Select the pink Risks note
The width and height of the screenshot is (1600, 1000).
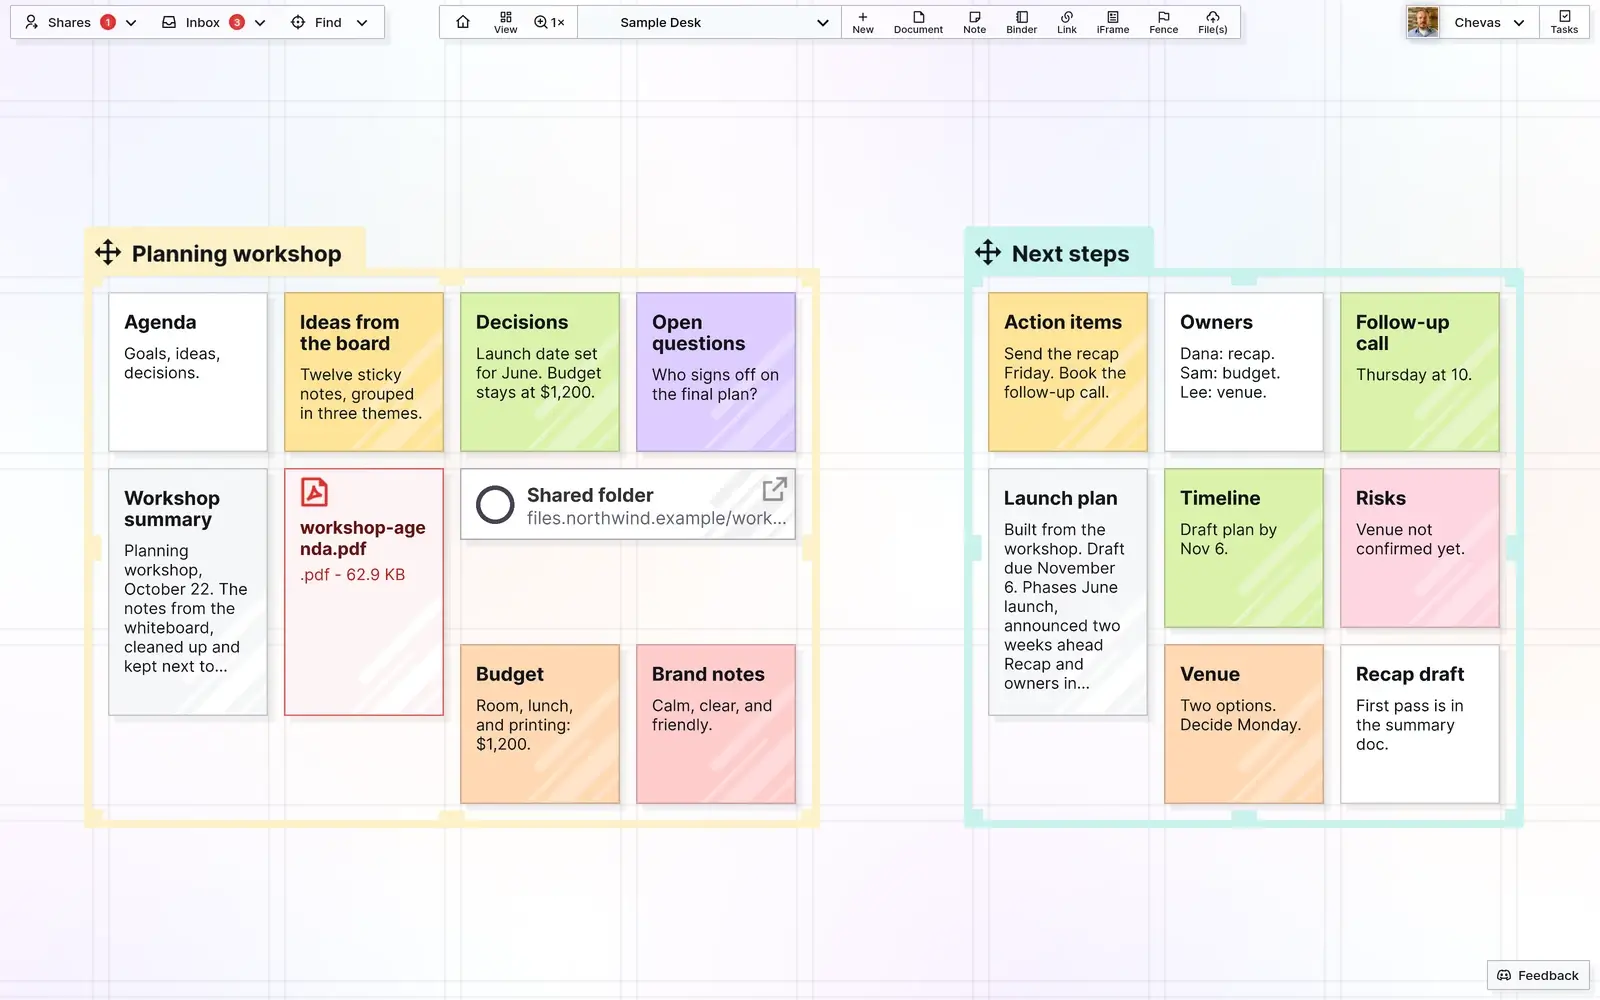(1420, 548)
